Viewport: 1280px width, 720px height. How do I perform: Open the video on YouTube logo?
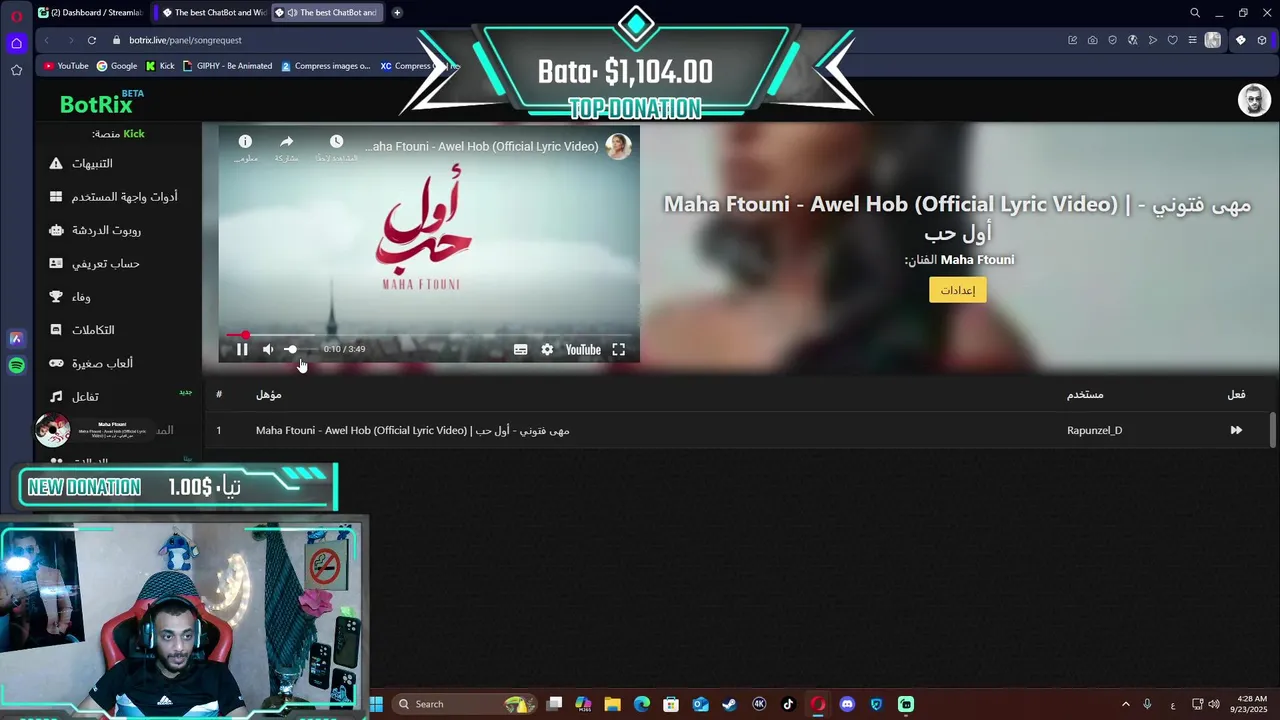[x=583, y=349]
